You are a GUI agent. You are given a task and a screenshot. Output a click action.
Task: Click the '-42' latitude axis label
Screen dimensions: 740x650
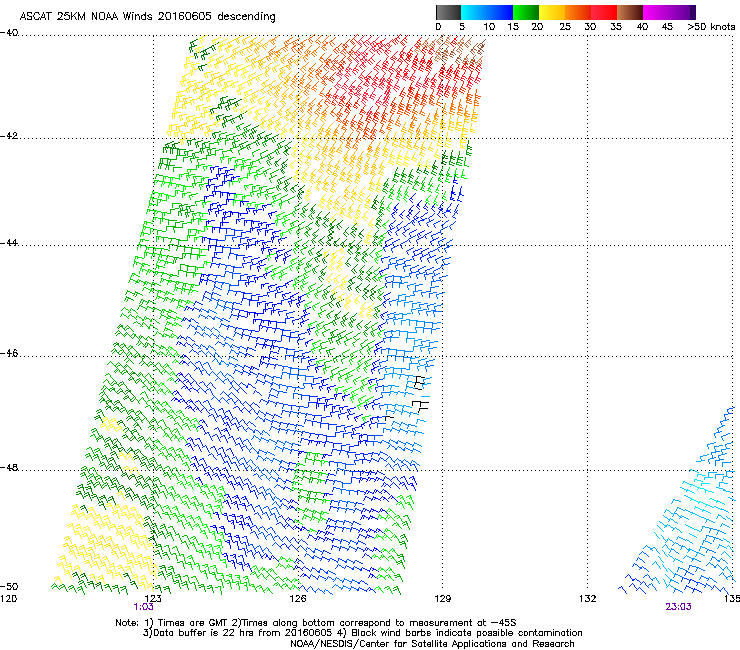pyautogui.click(x=9, y=136)
